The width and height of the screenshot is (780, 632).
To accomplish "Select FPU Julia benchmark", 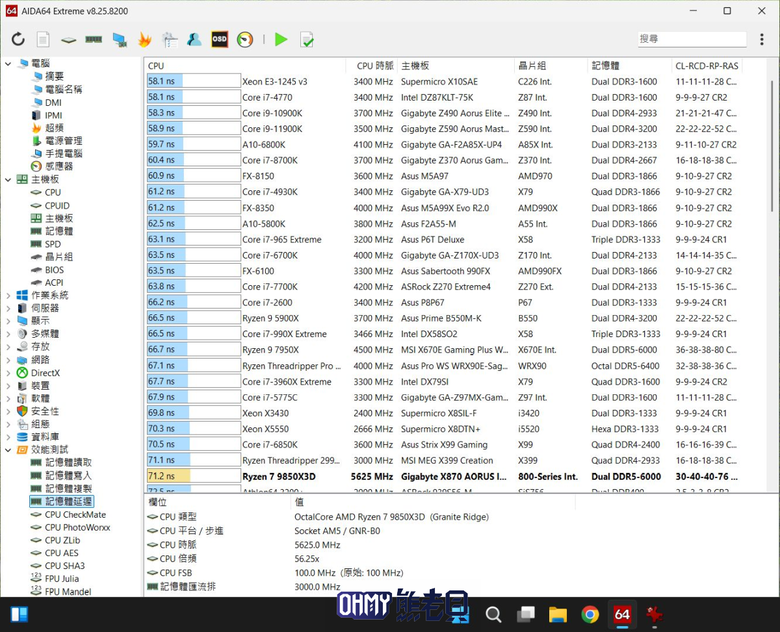I will tap(62, 579).
